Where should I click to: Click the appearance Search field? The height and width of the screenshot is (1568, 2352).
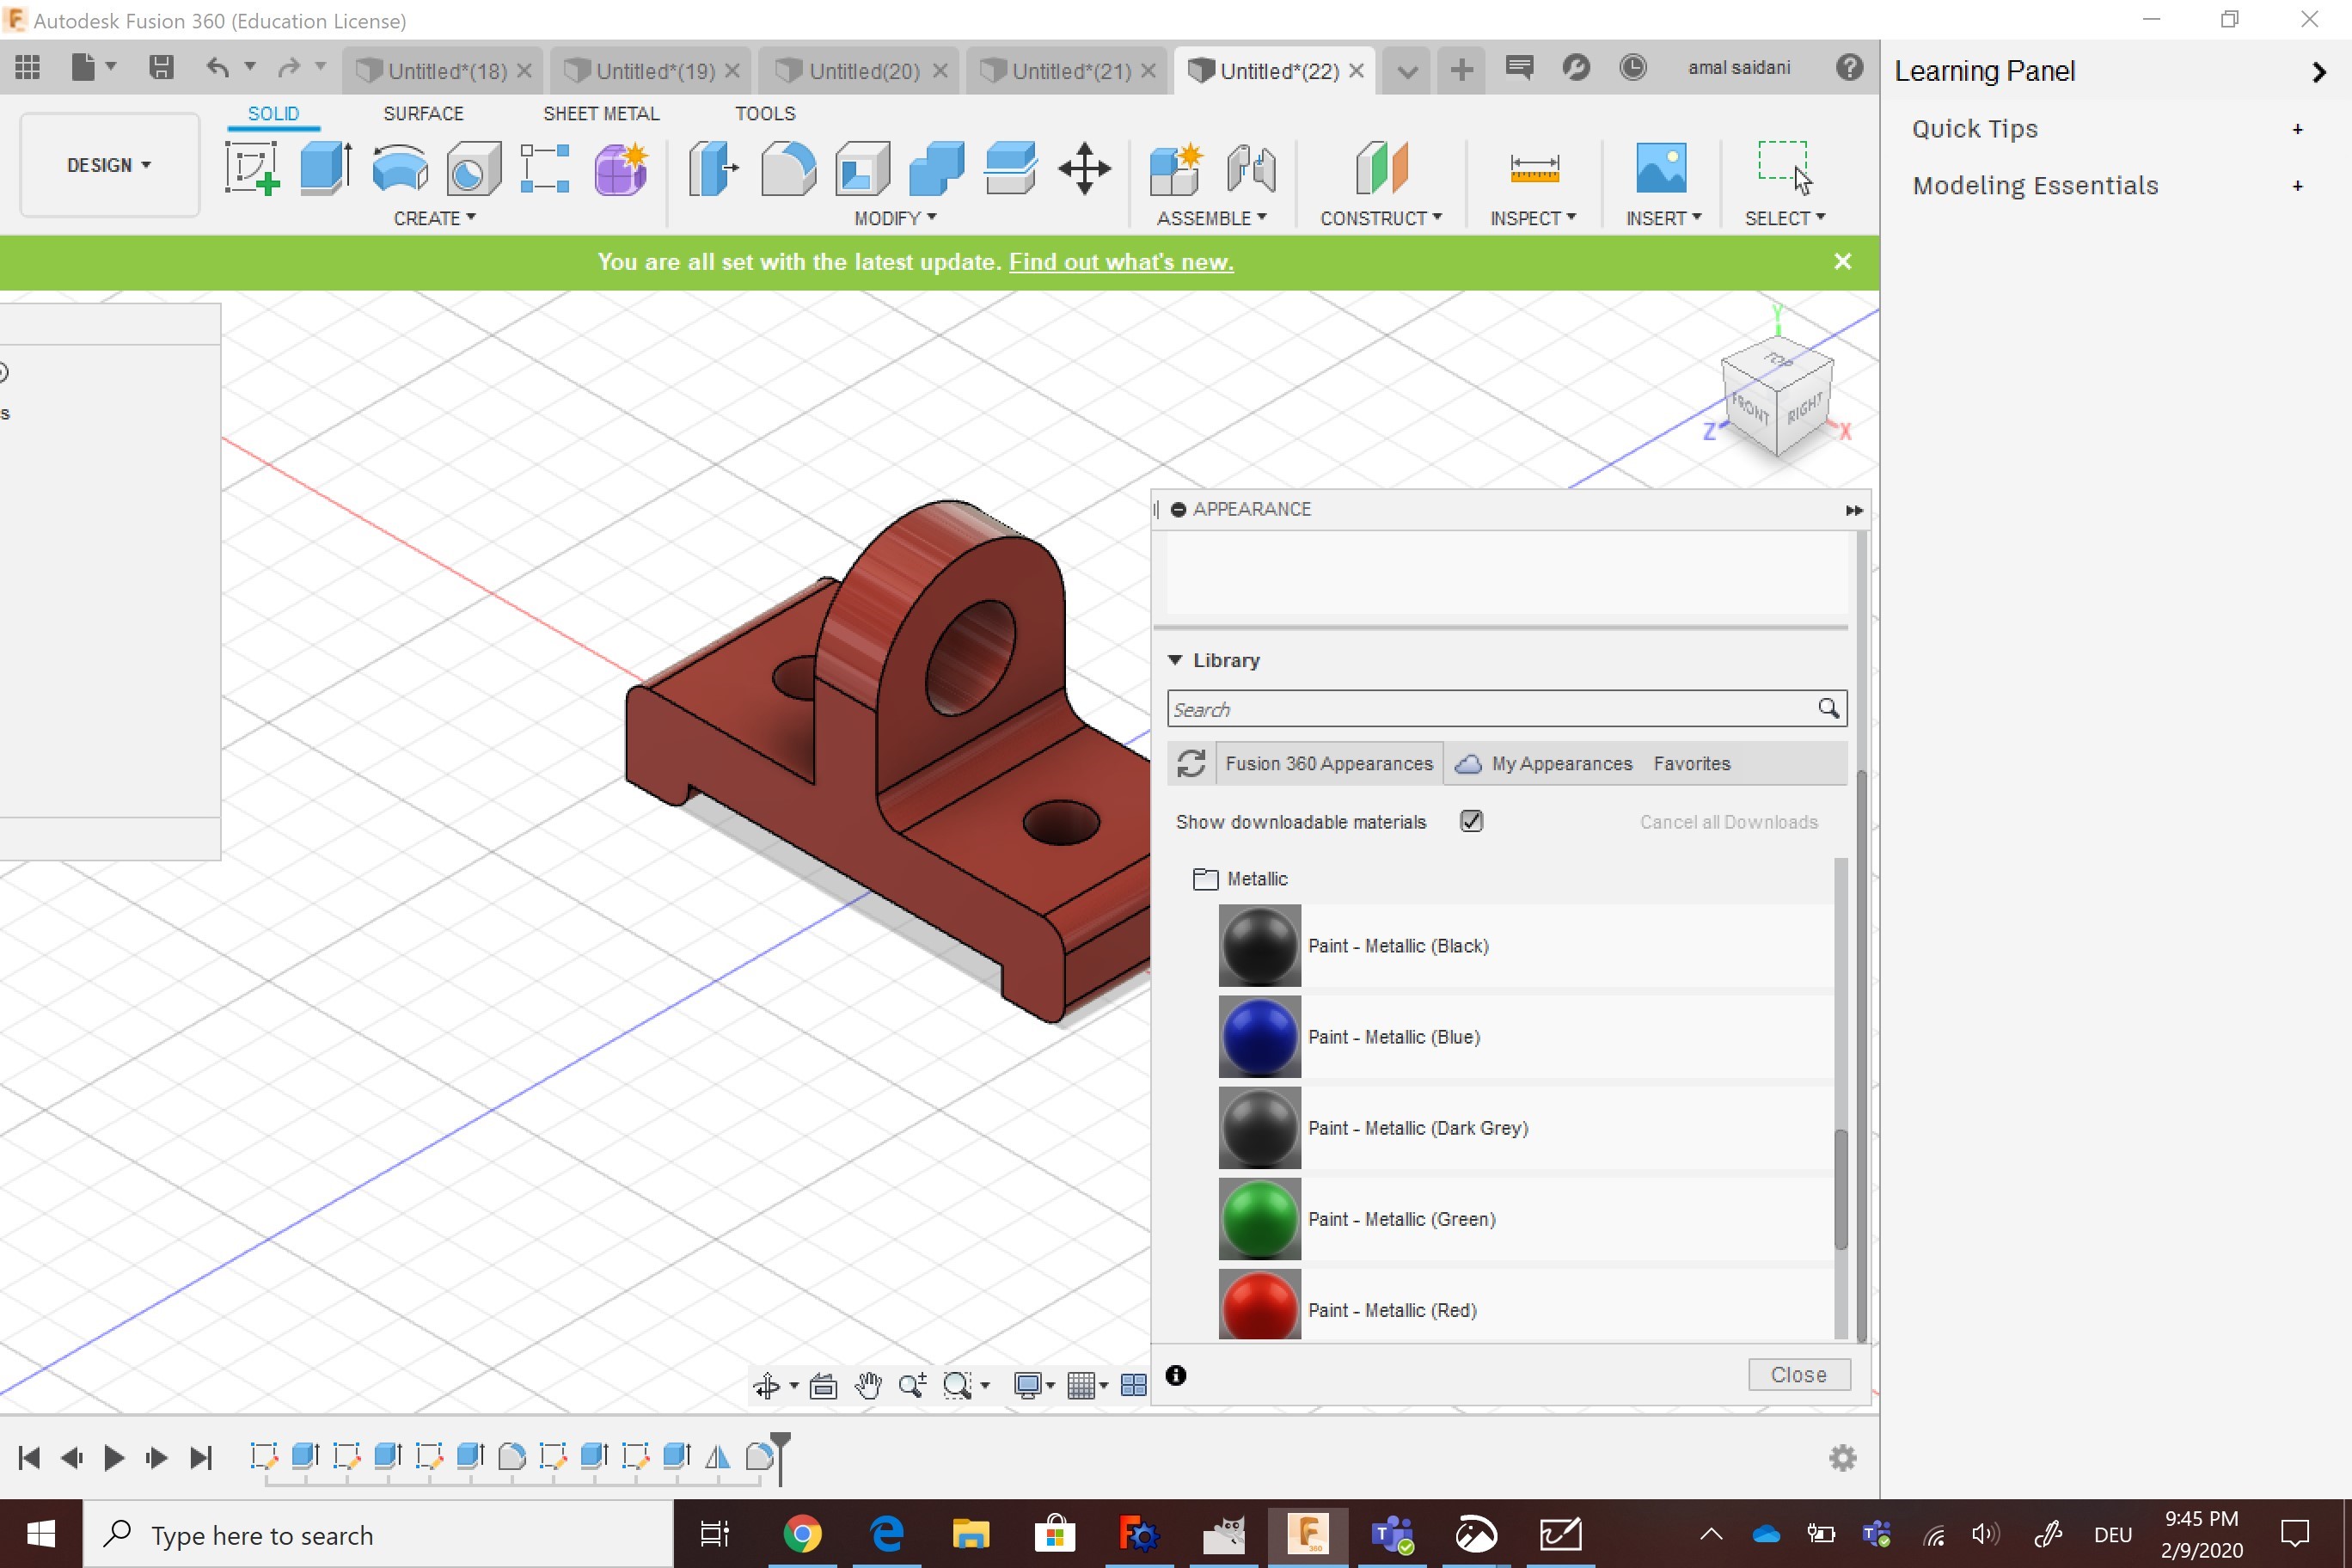coord(1490,709)
